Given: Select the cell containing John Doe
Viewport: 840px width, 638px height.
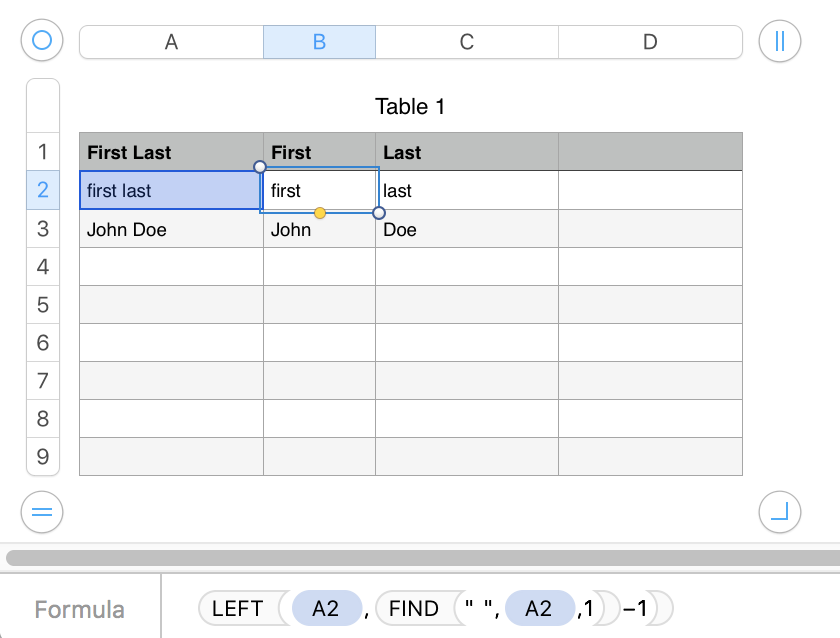Looking at the screenshot, I should [171, 230].
